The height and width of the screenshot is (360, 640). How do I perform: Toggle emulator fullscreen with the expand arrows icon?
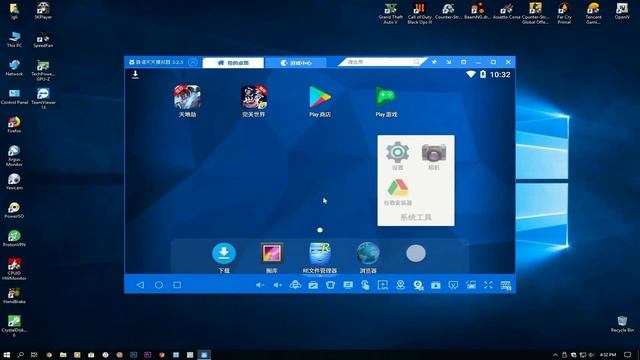point(488,285)
